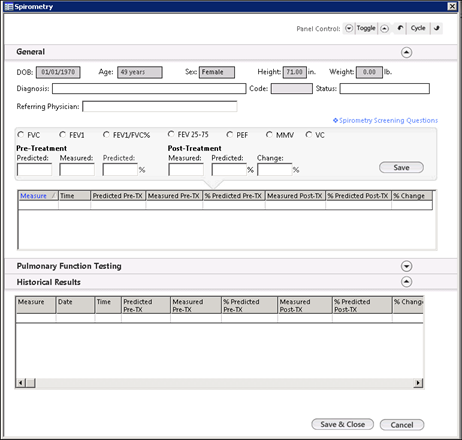Sort by the Measure column header
The image size is (462, 440).
pos(38,196)
